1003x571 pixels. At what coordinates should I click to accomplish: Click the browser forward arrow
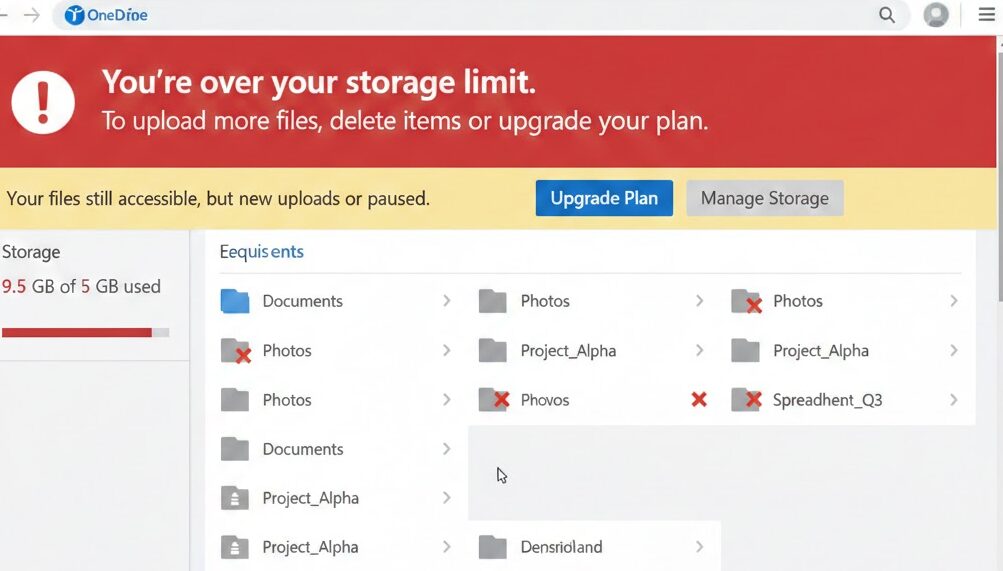[x=31, y=15]
